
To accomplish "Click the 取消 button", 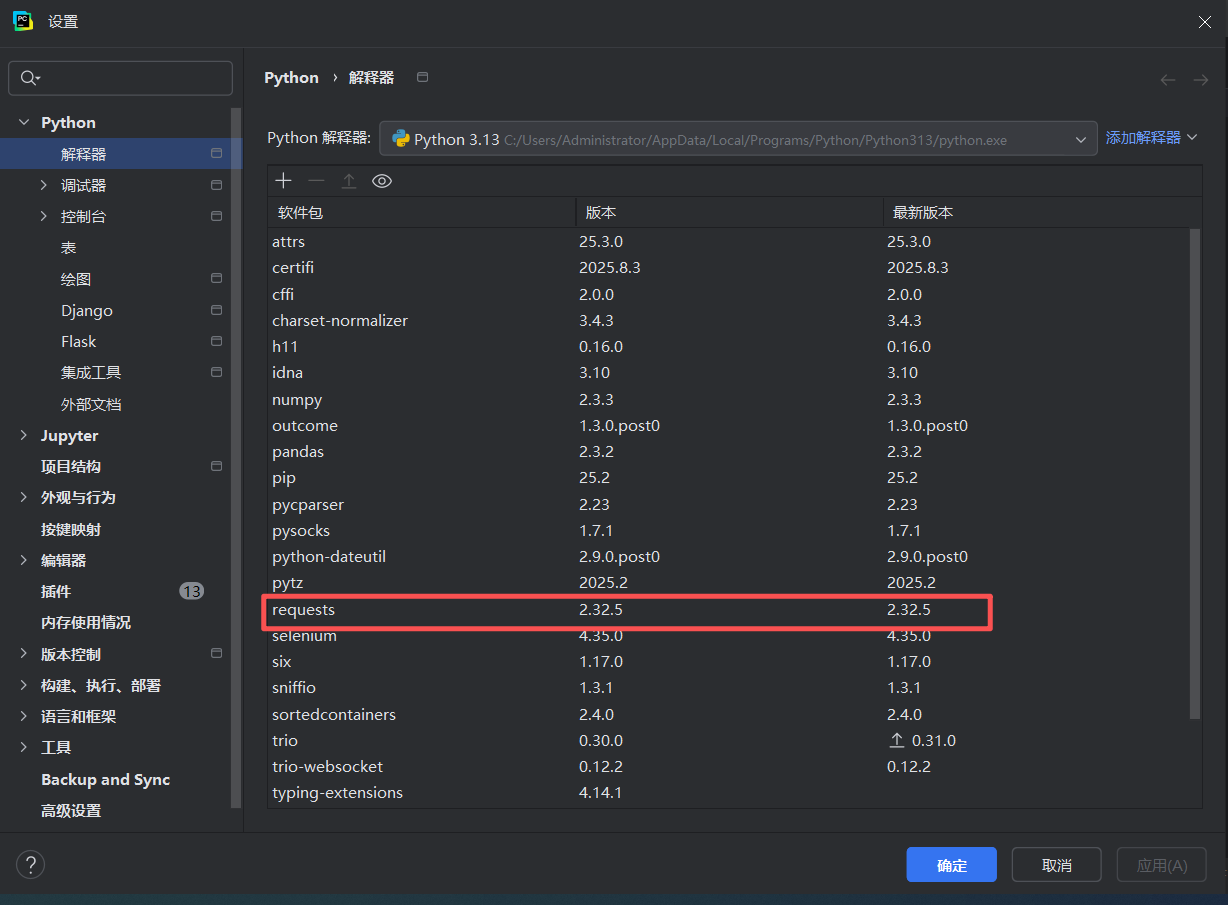I will tap(1057, 865).
